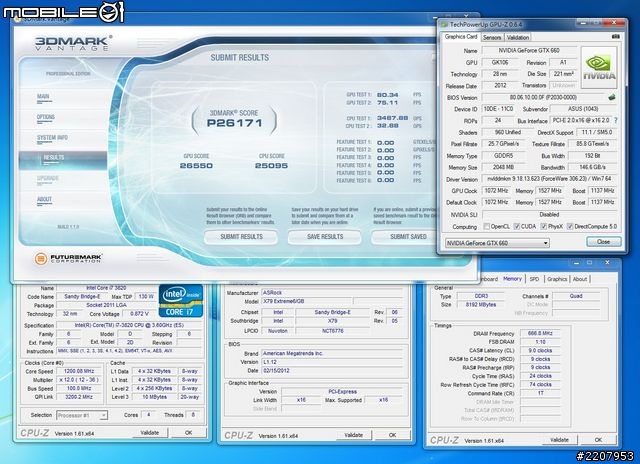Click the Core Speed value 1200.08 MHz
This screenshot has height=464, width=640.
coord(79,371)
